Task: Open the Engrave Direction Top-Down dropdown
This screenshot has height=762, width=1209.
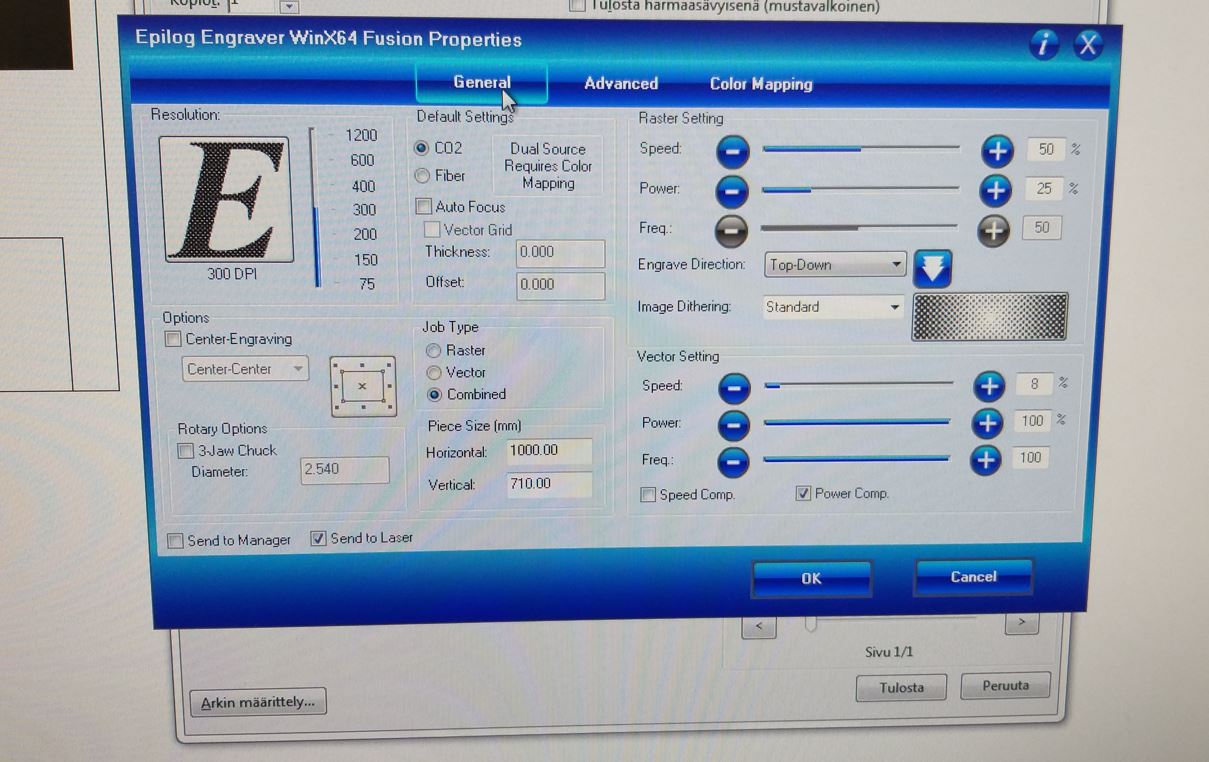Action: (x=836, y=265)
